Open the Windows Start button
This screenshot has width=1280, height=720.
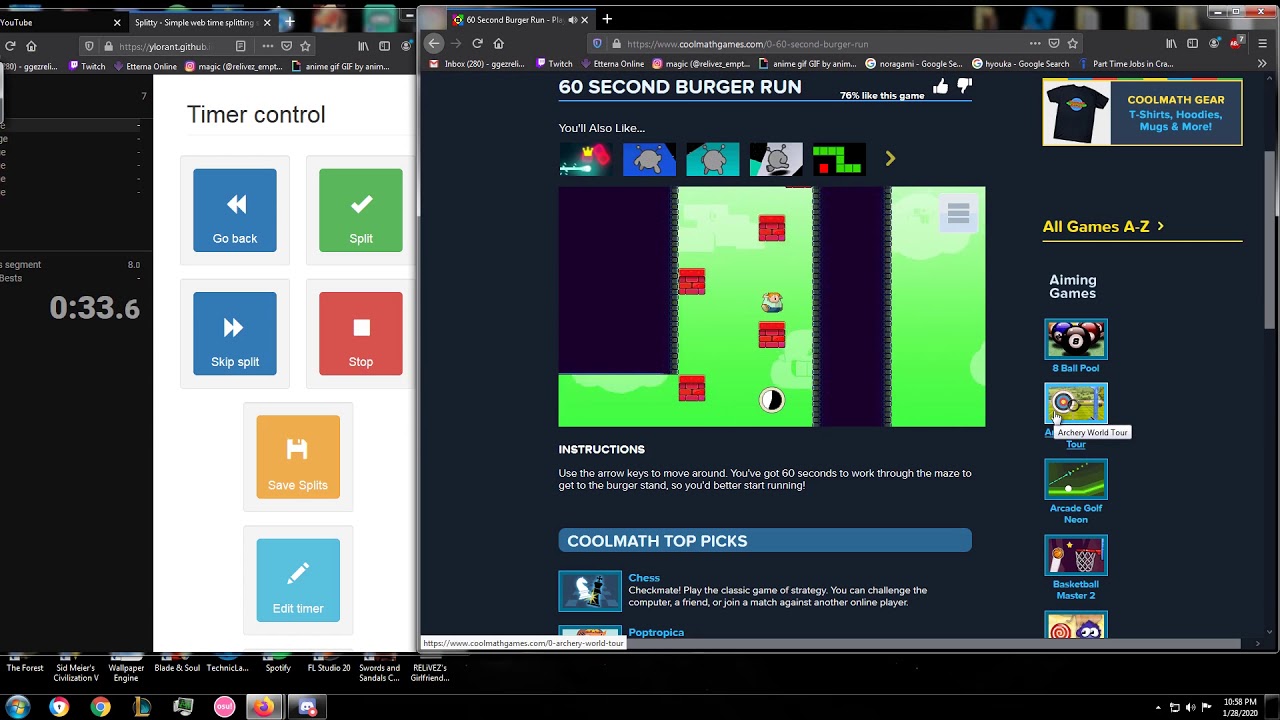[17, 707]
